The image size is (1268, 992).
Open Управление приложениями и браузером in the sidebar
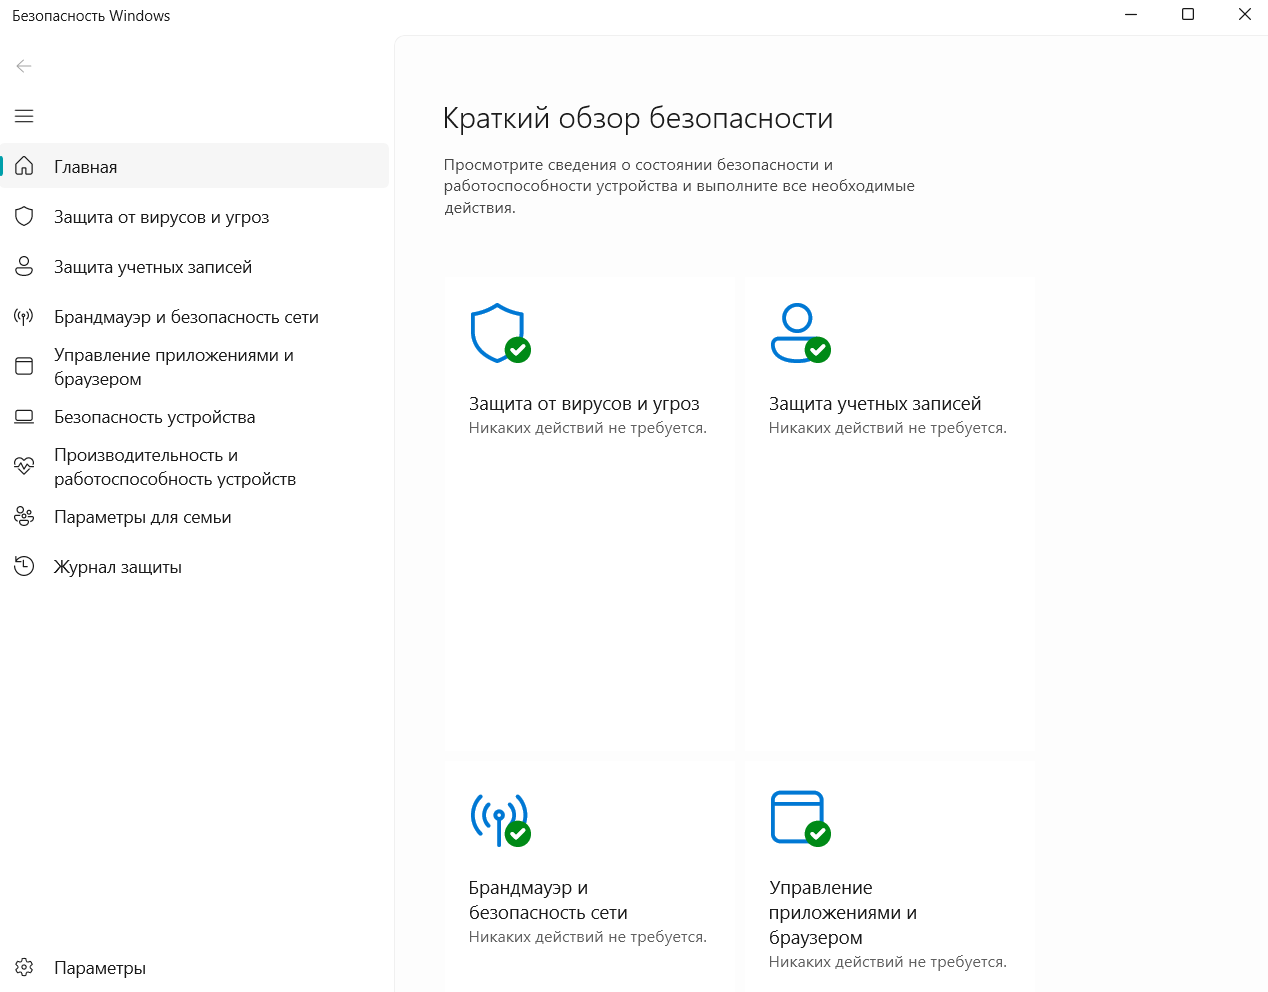coord(195,366)
